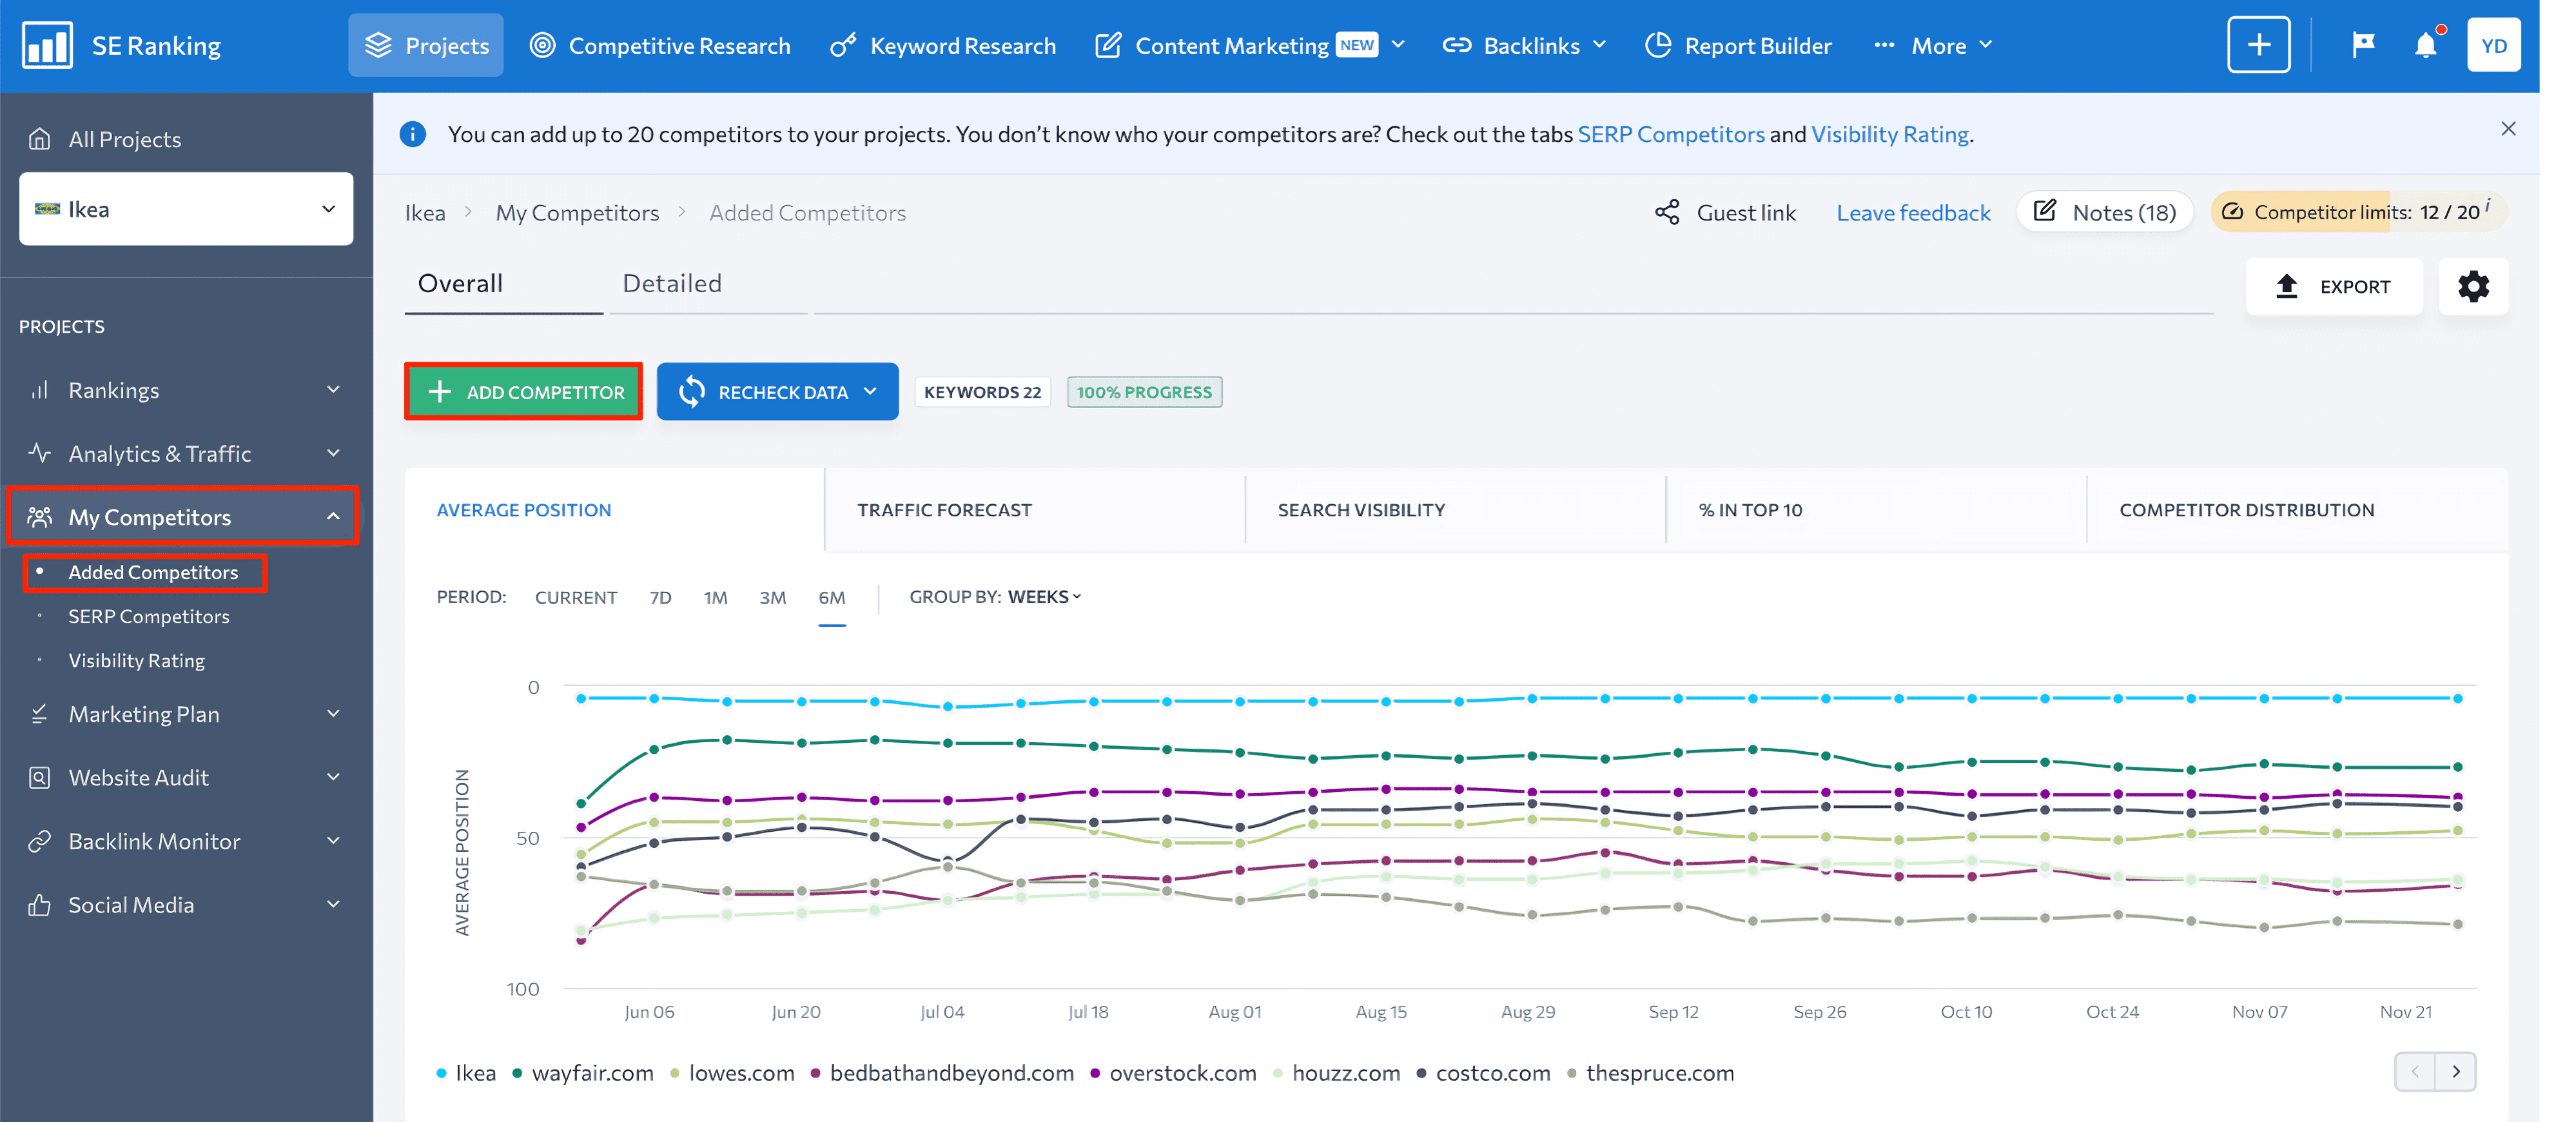The width and height of the screenshot is (2576, 1122).
Task: Expand the Website Audit sidebar section
Action: tap(186, 778)
